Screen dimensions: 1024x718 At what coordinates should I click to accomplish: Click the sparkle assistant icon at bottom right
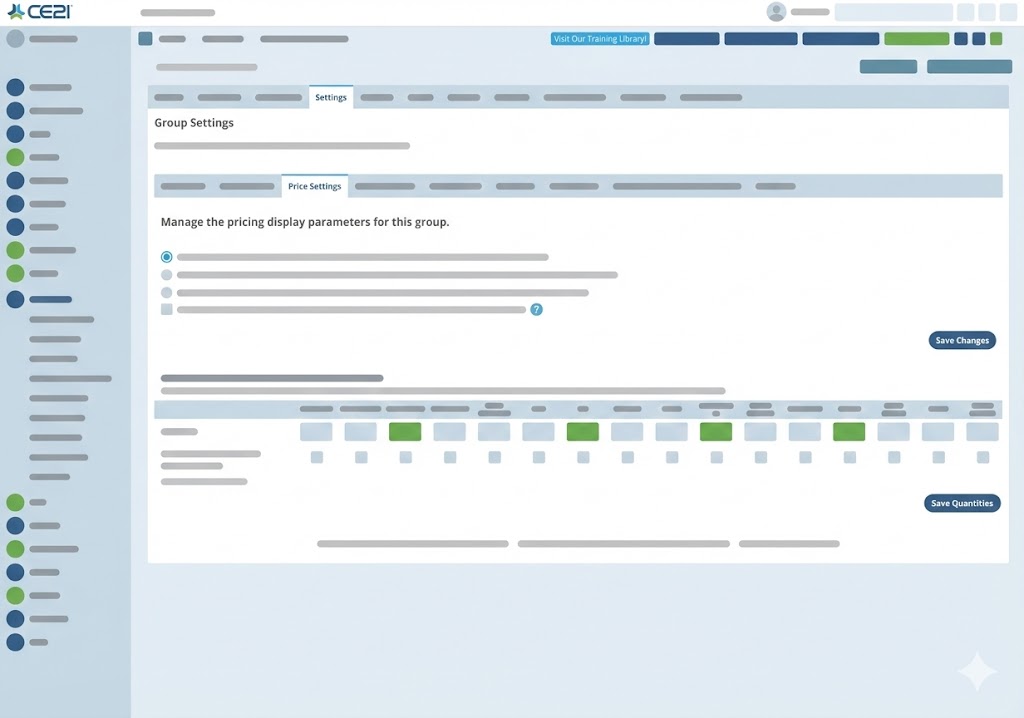tap(978, 671)
